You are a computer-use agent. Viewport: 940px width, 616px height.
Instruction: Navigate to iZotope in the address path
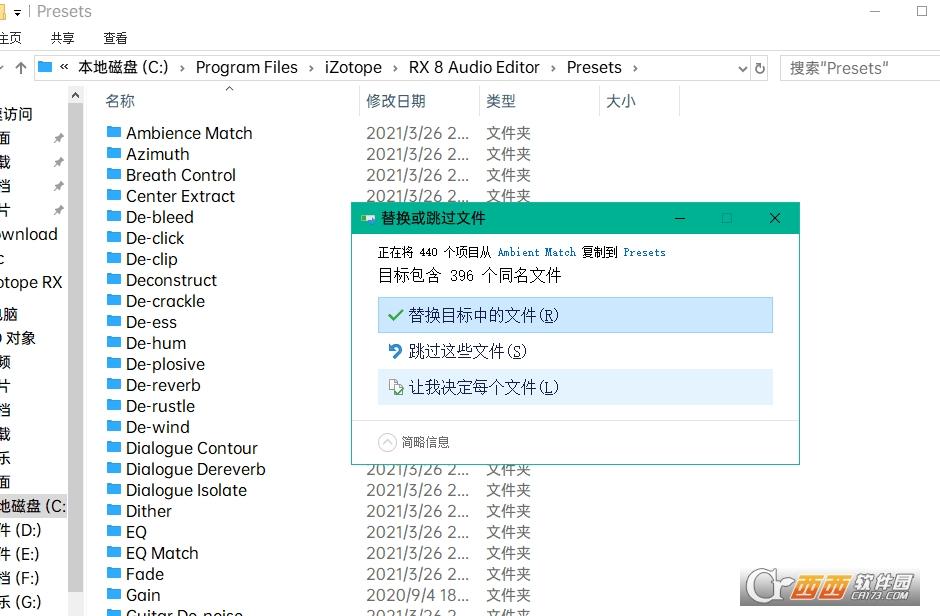tap(353, 67)
